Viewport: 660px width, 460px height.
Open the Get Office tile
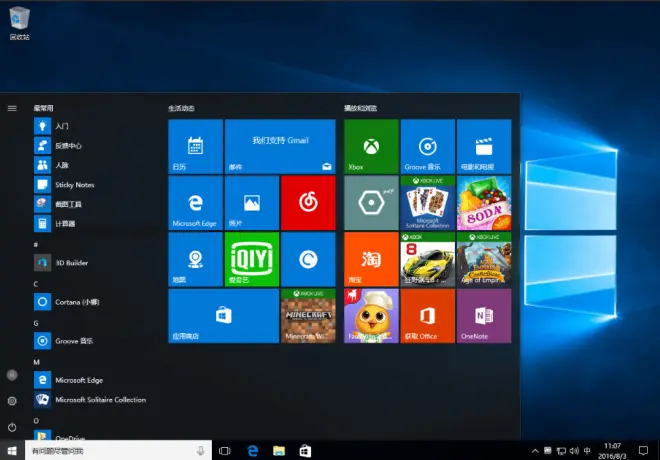tap(428, 316)
